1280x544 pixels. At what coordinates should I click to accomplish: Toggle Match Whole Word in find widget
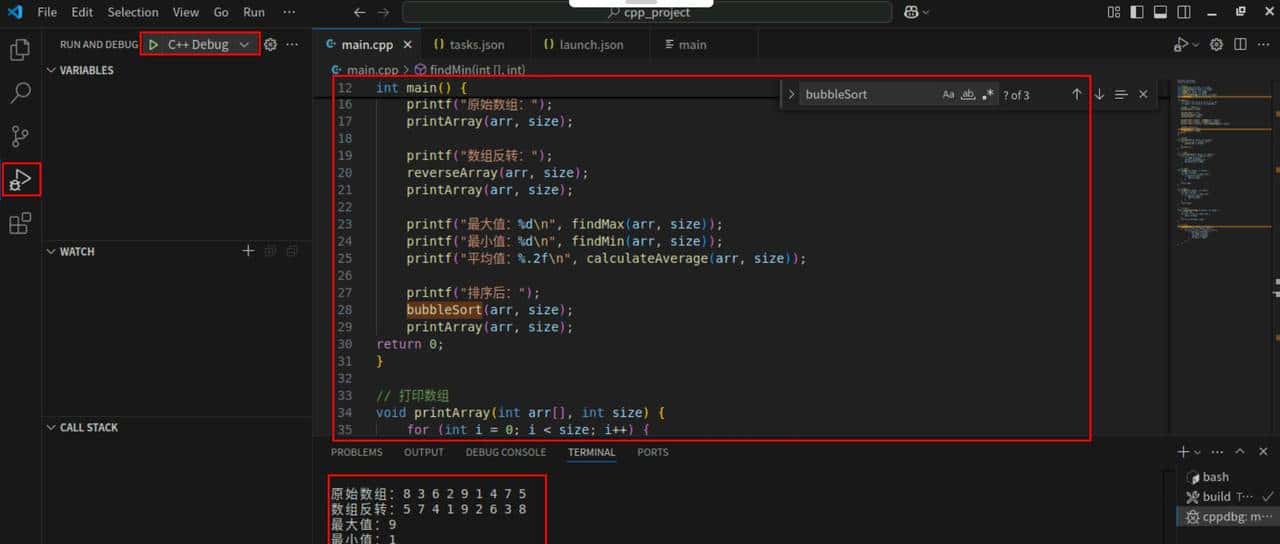(x=968, y=94)
